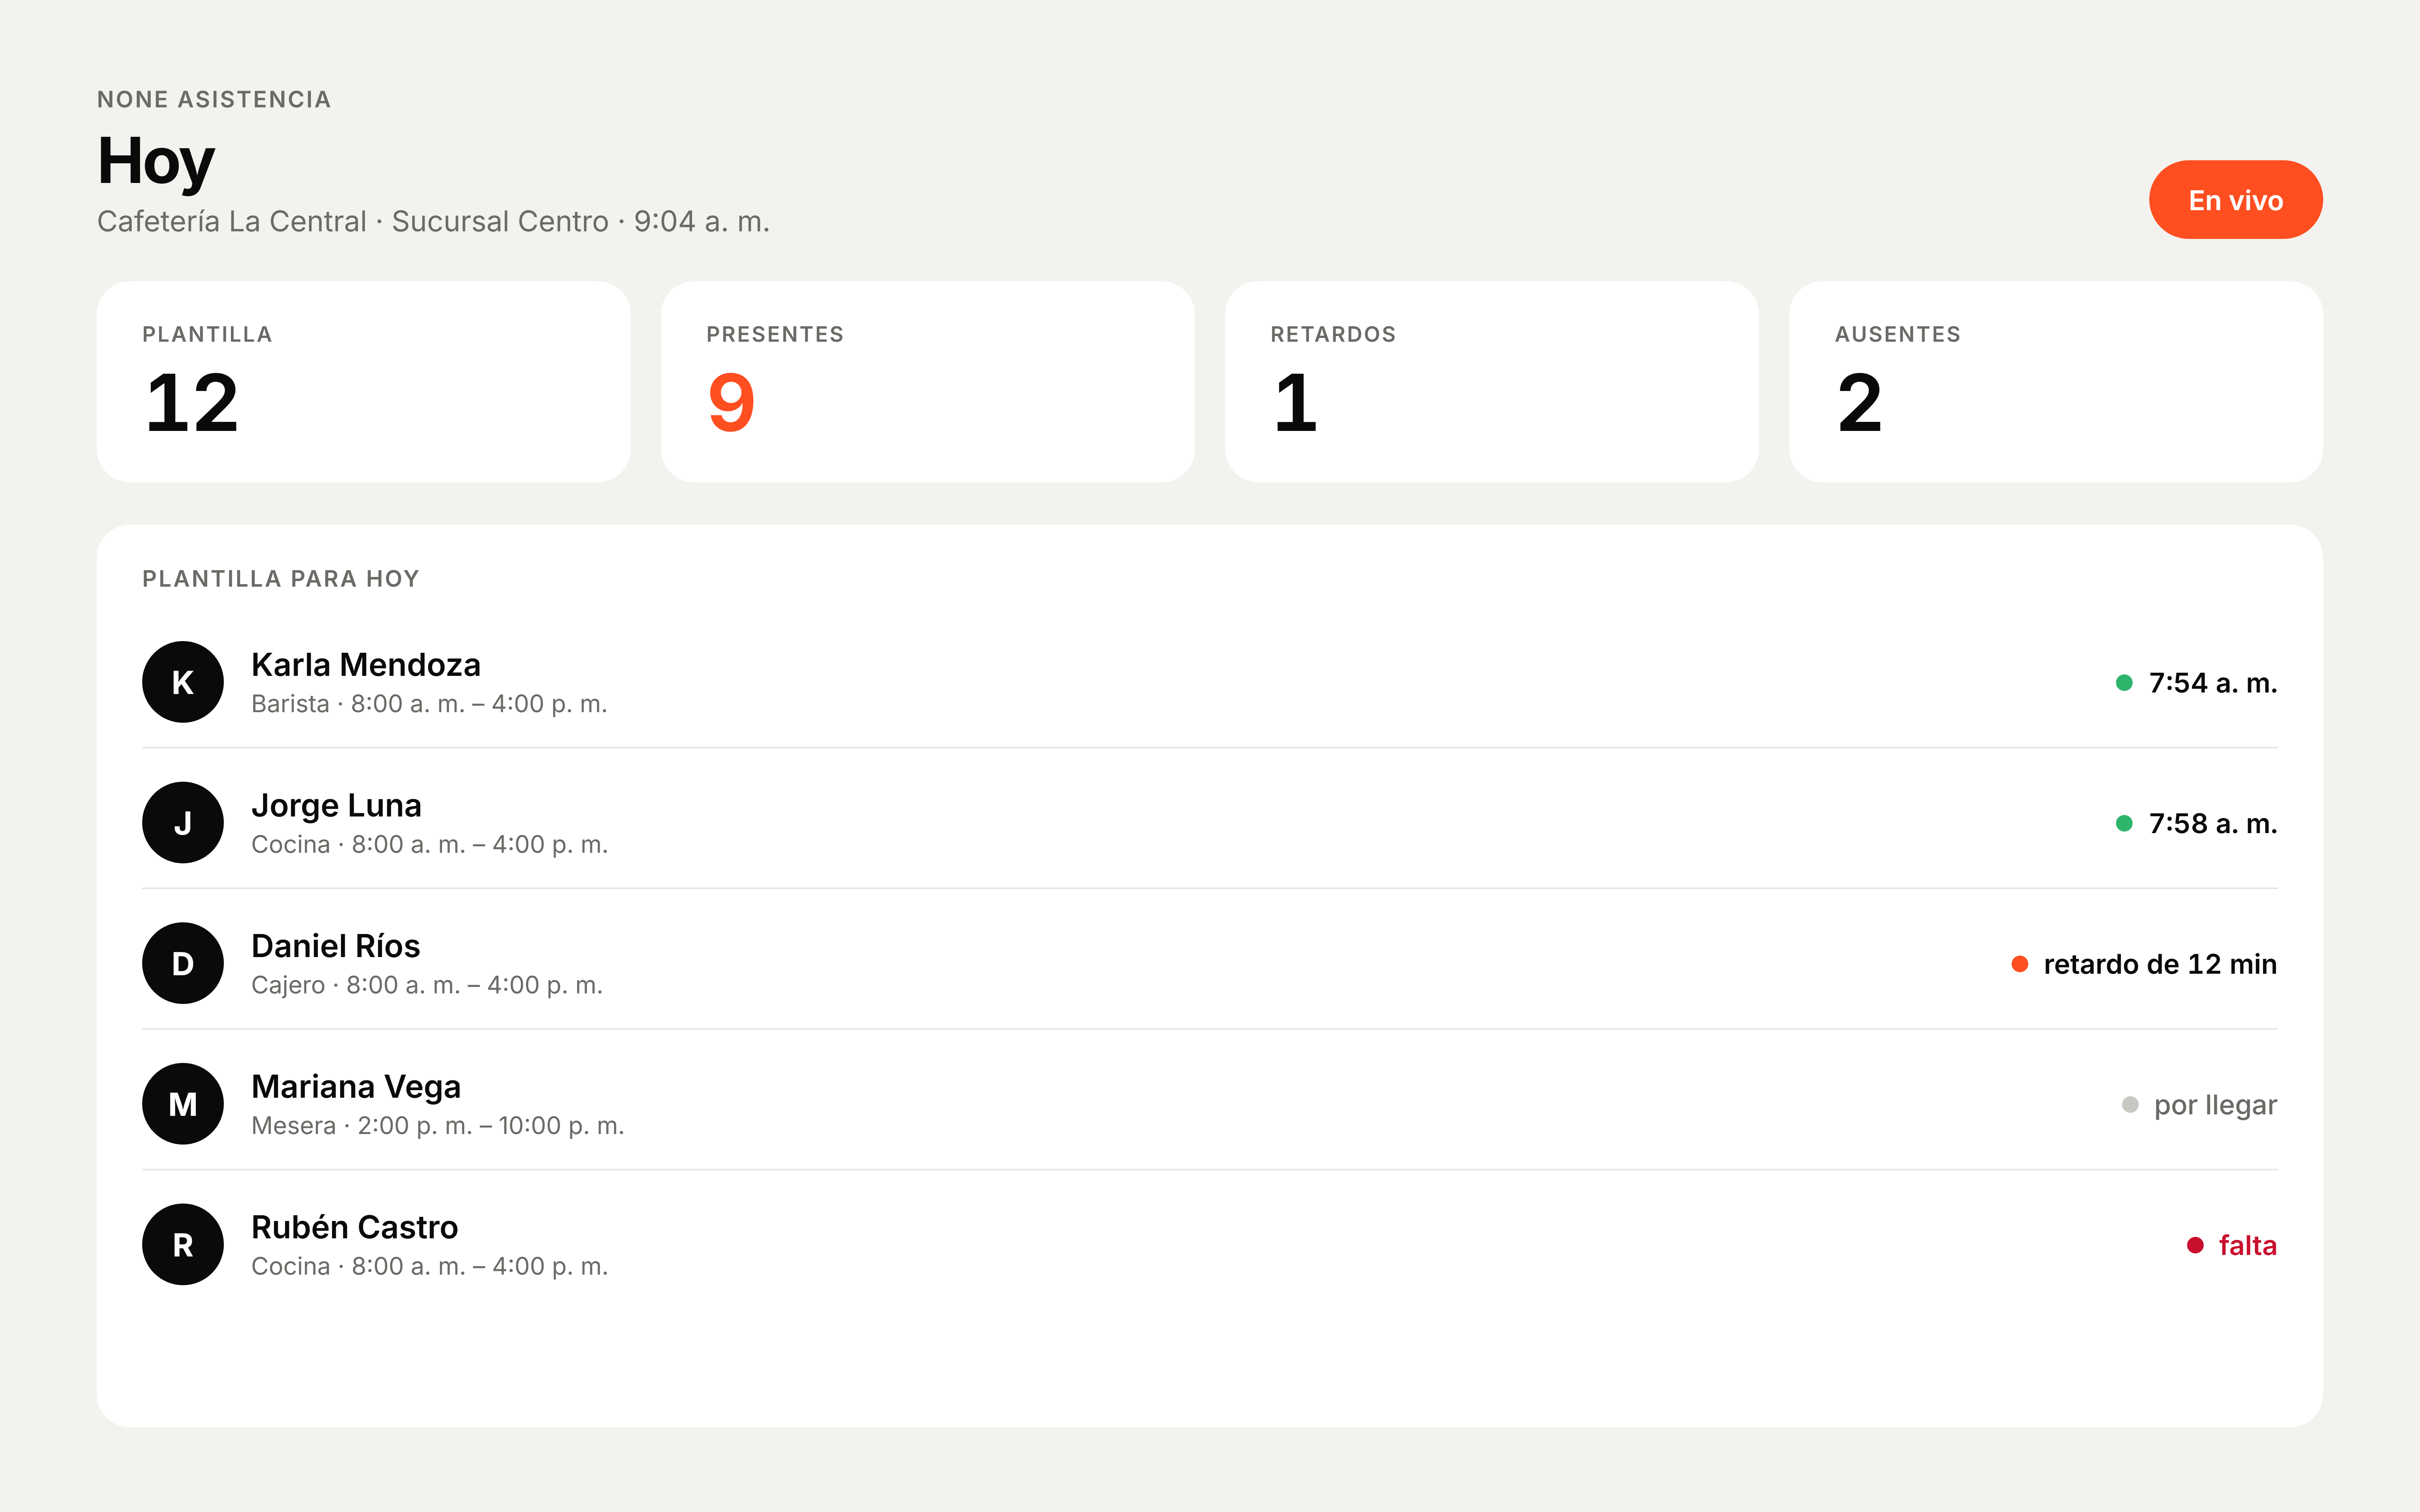Open the Ausentes 2 summary card
This screenshot has height=1512, width=2420.
tap(2055, 382)
